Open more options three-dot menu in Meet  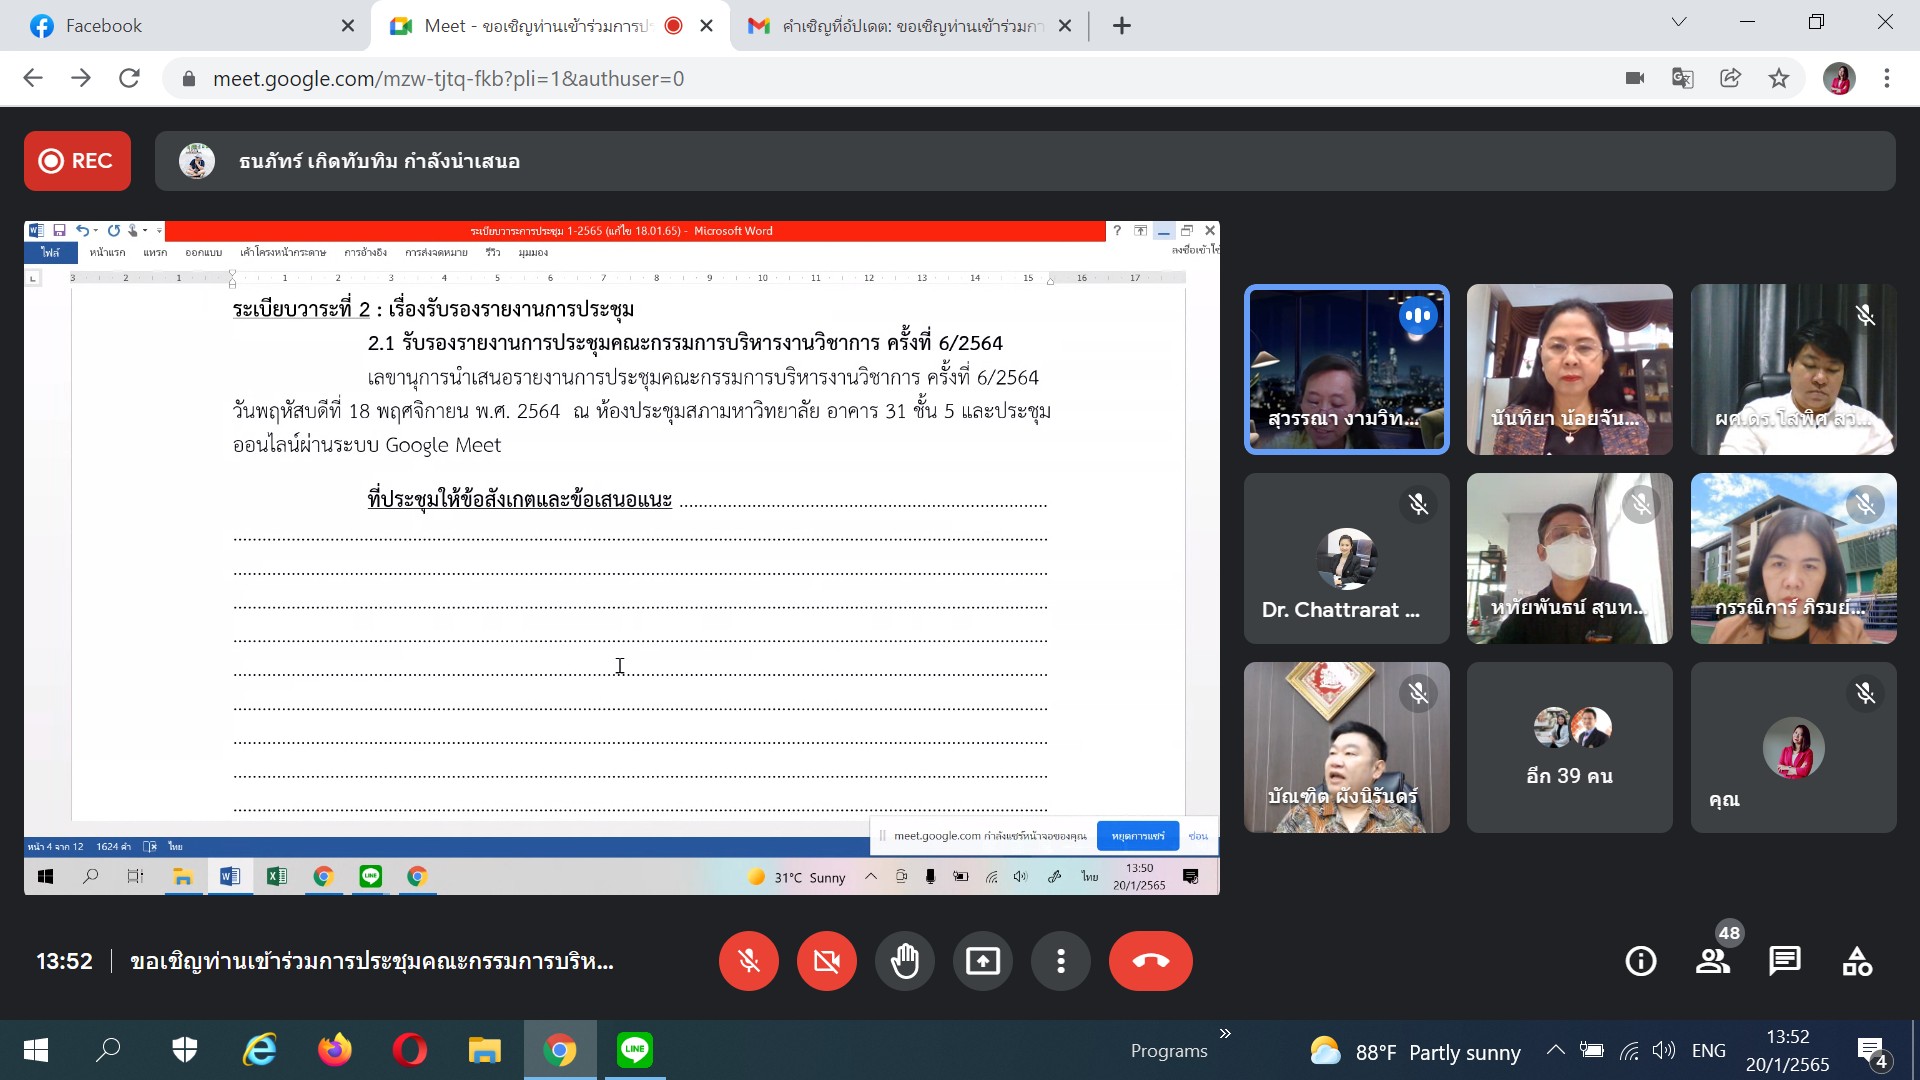[1060, 961]
